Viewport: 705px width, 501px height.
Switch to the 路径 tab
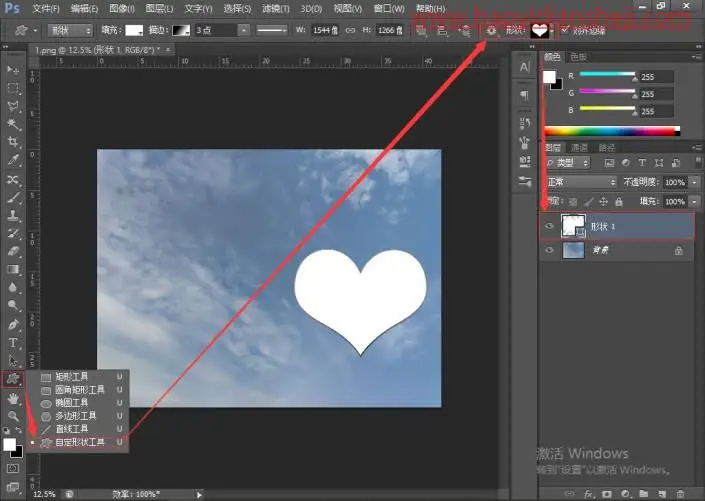pyautogui.click(x=607, y=148)
